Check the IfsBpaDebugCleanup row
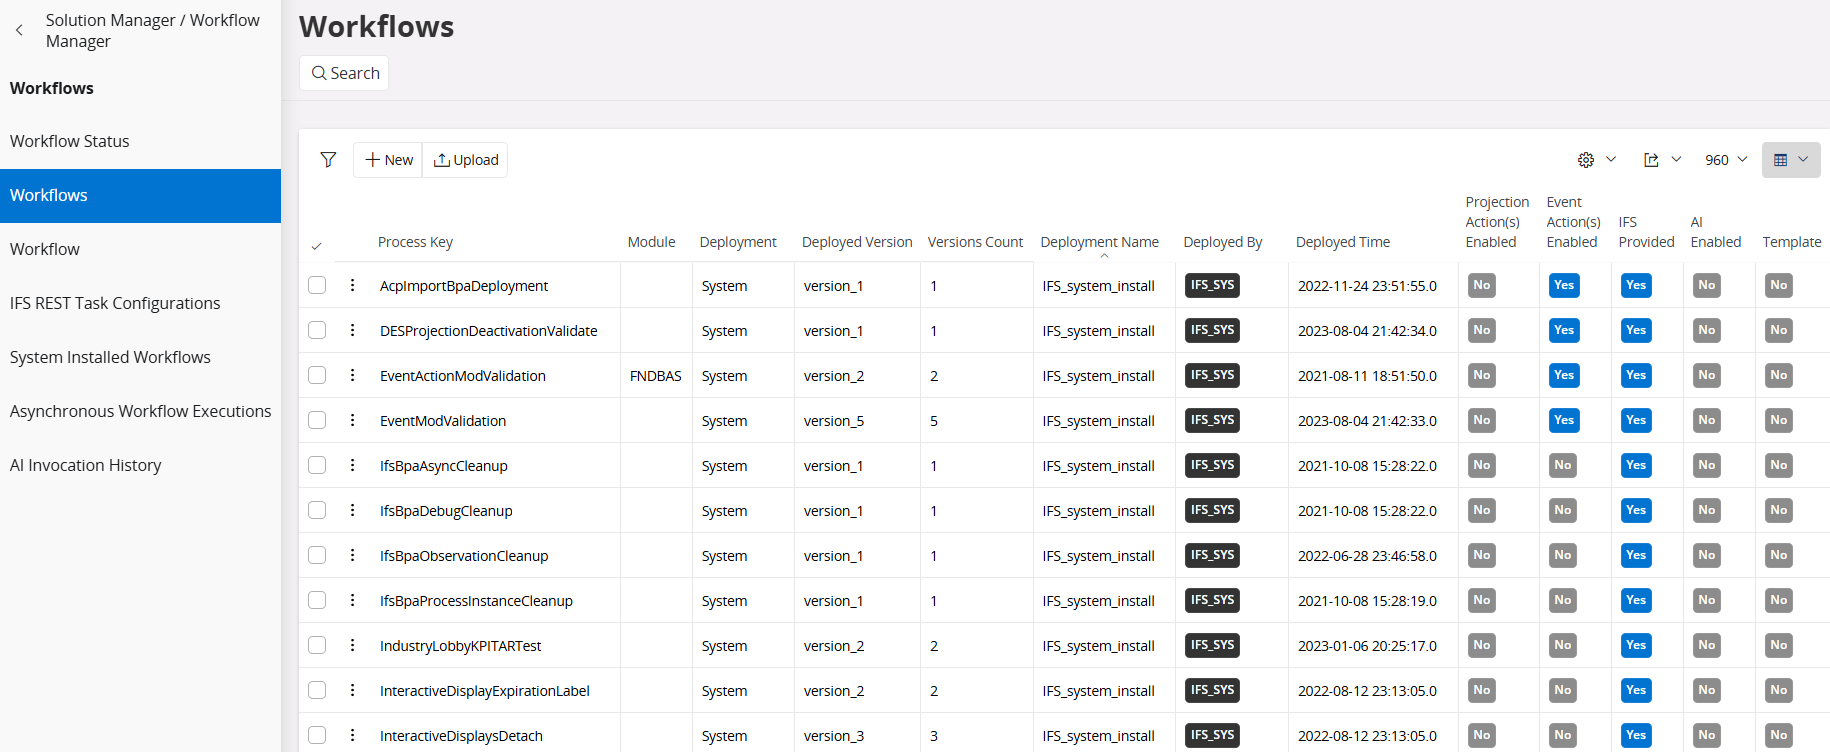 point(317,510)
